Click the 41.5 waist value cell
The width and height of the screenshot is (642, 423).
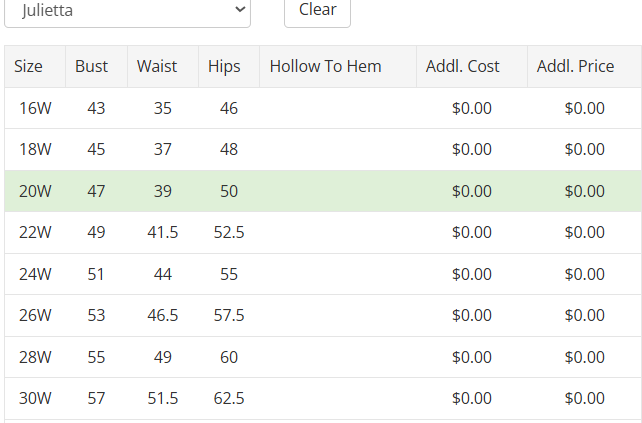coord(162,233)
